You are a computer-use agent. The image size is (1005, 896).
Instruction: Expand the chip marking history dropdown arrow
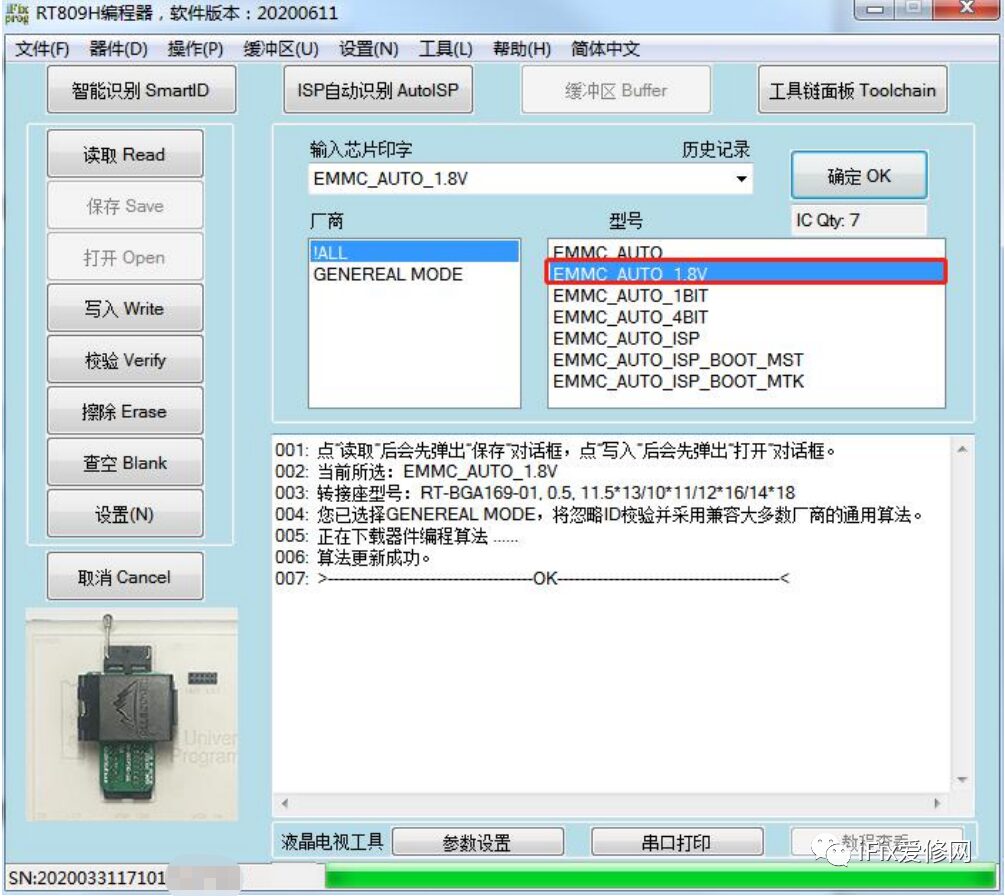741,179
